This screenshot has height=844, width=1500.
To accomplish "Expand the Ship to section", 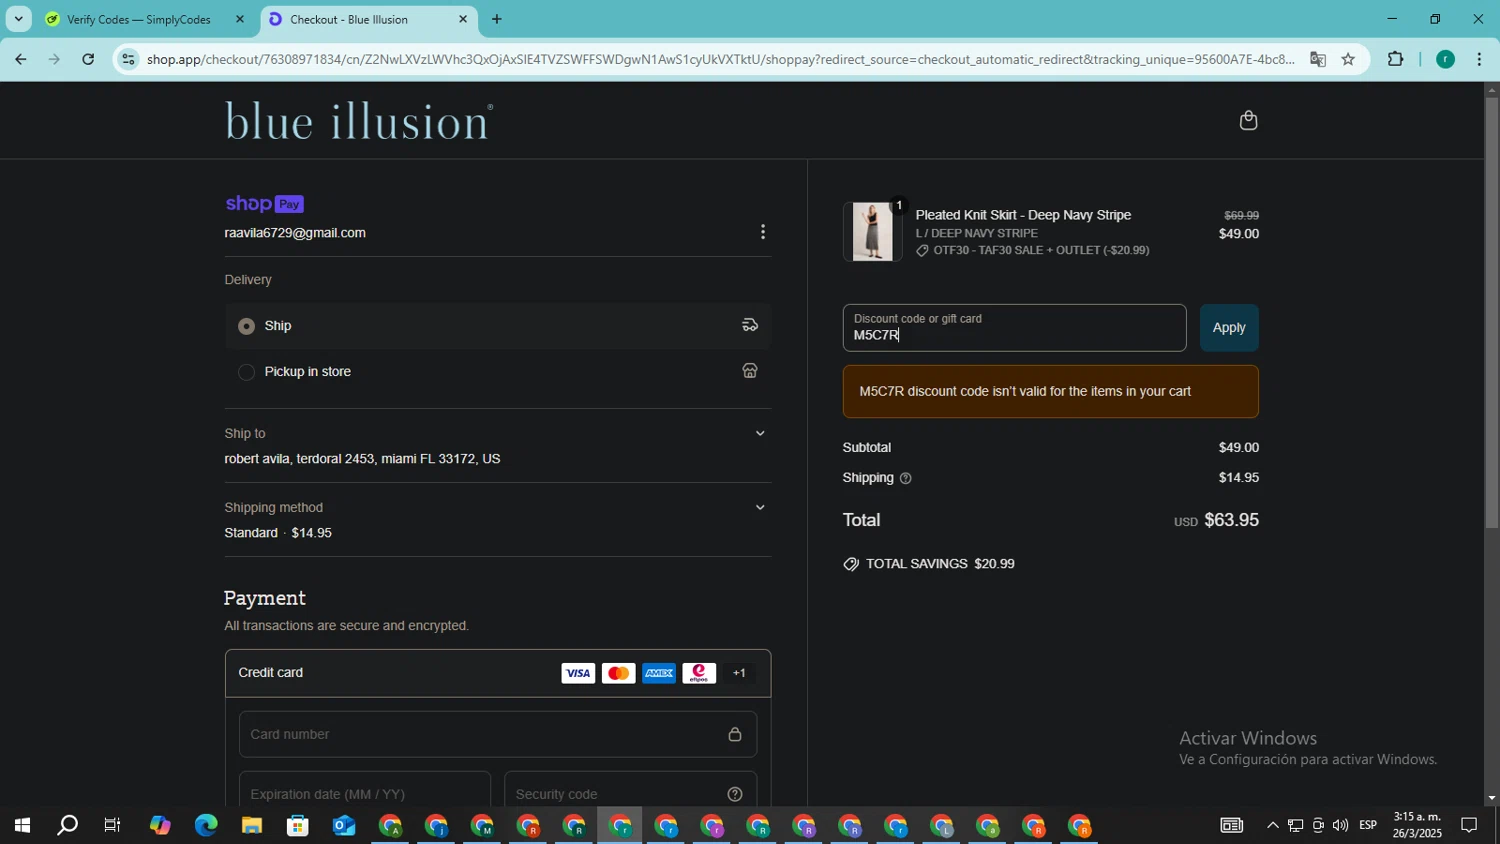I will [x=760, y=433].
